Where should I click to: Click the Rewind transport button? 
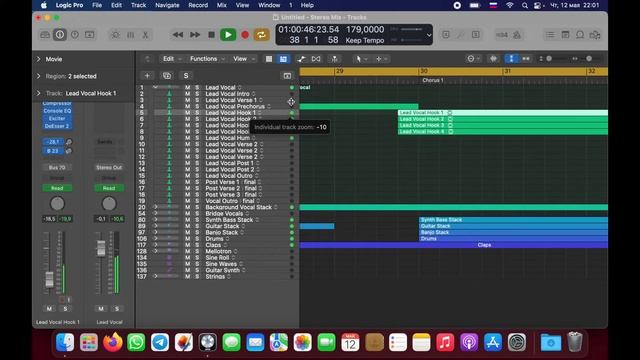(x=178, y=35)
